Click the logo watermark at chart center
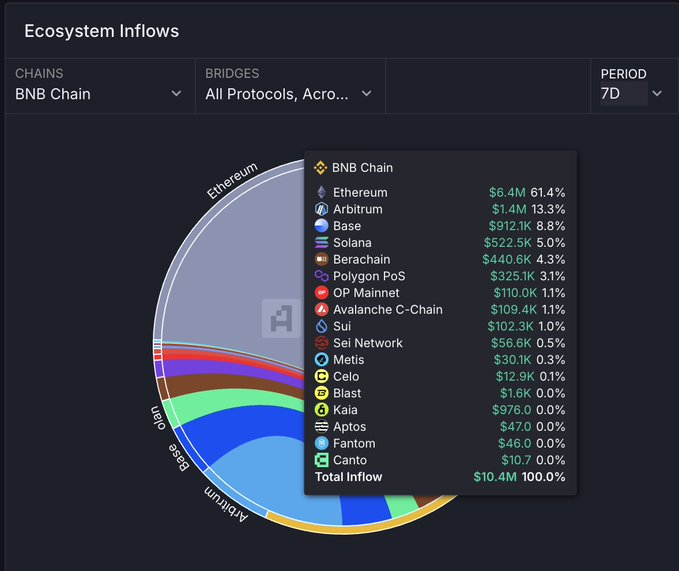This screenshot has height=571, width=679. tap(281, 318)
